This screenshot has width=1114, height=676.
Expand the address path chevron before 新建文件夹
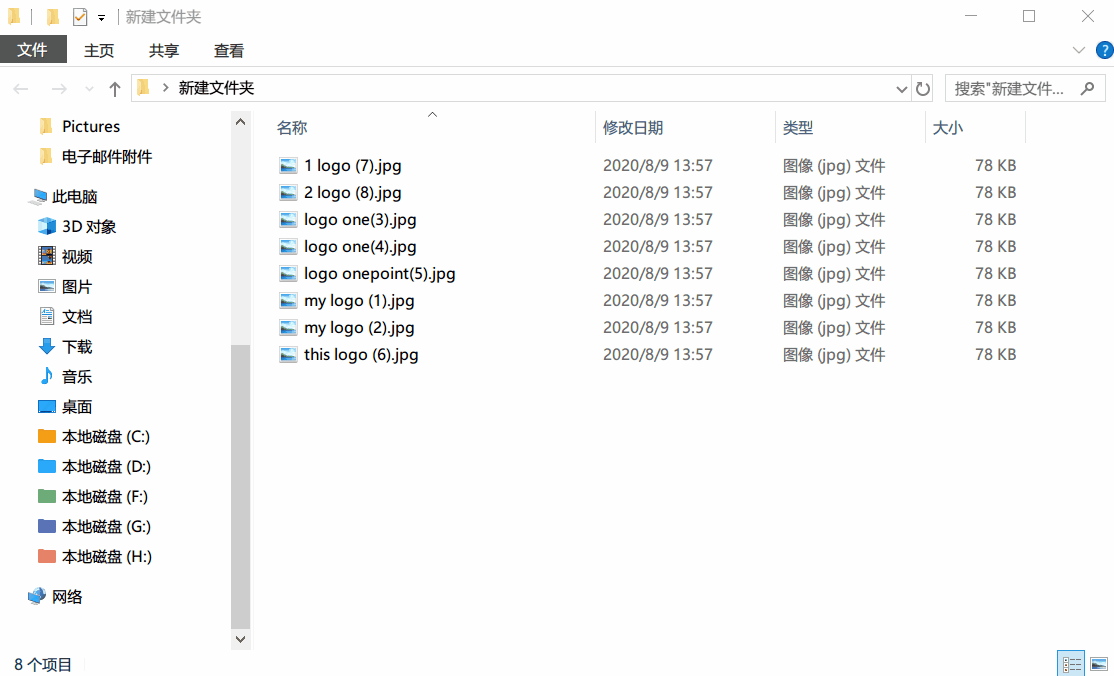[166, 87]
